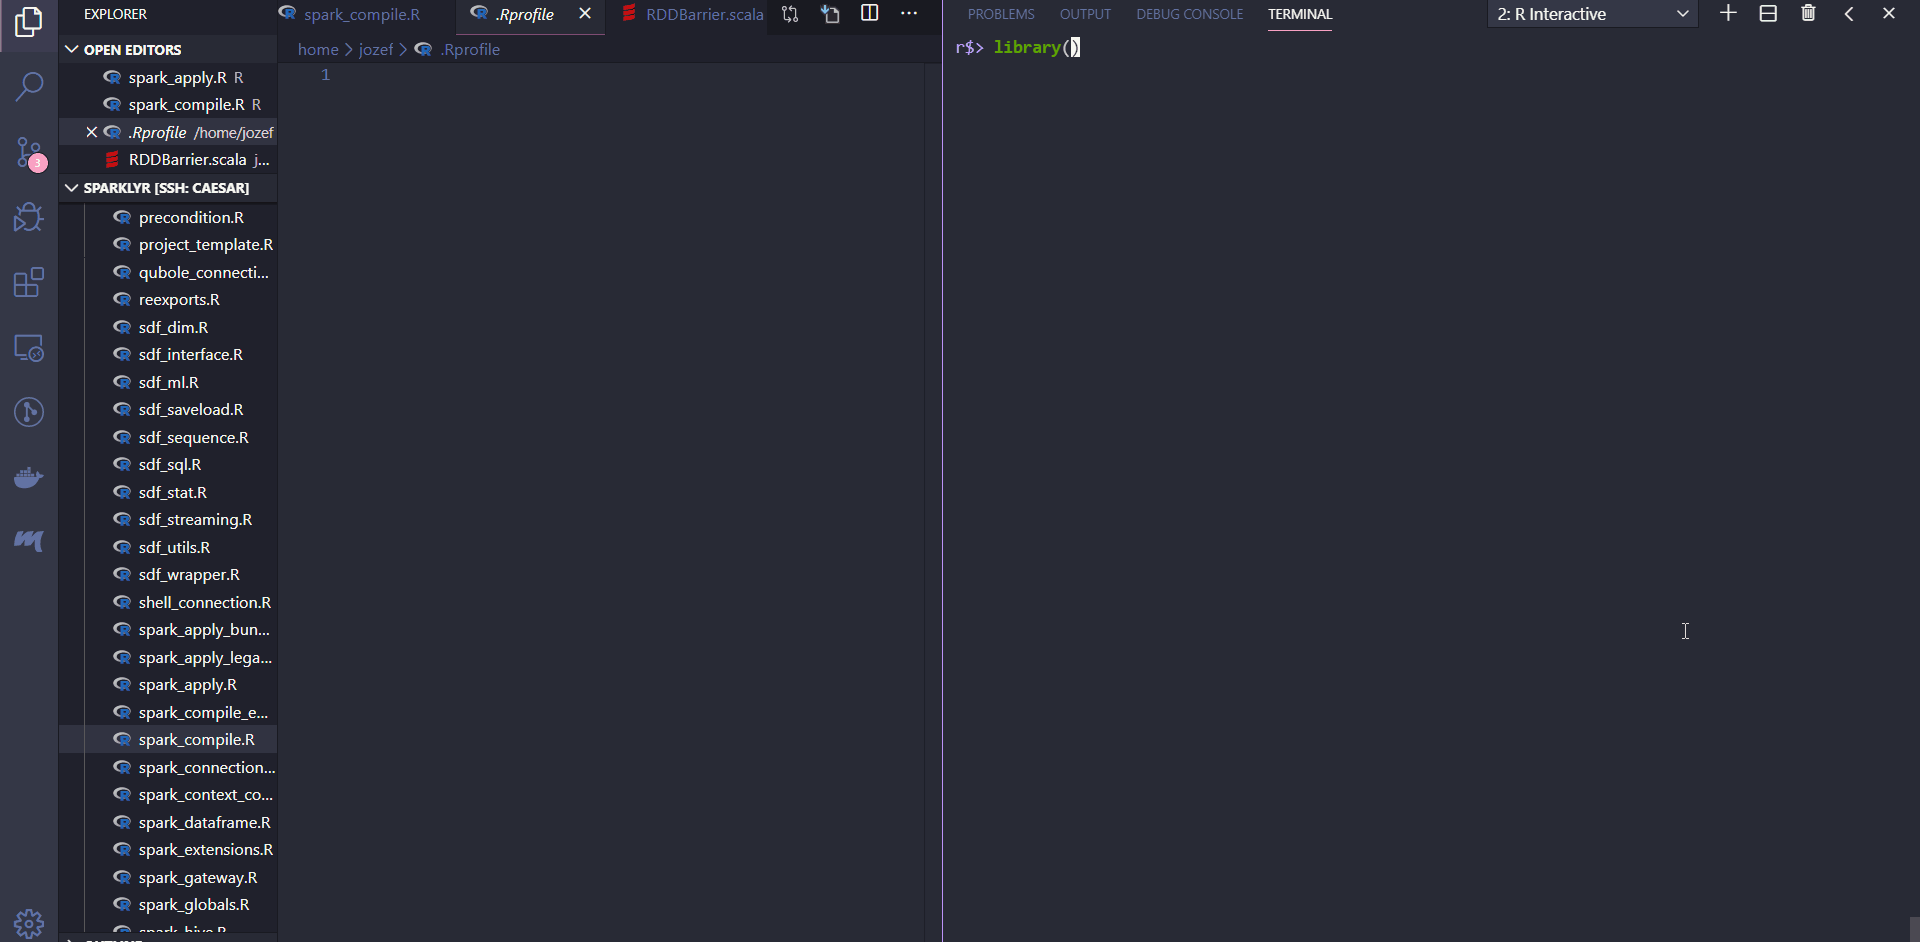Open the Docker extension sidebar icon
Image resolution: width=1920 pixels, height=942 pixels.
click(29, 477)
